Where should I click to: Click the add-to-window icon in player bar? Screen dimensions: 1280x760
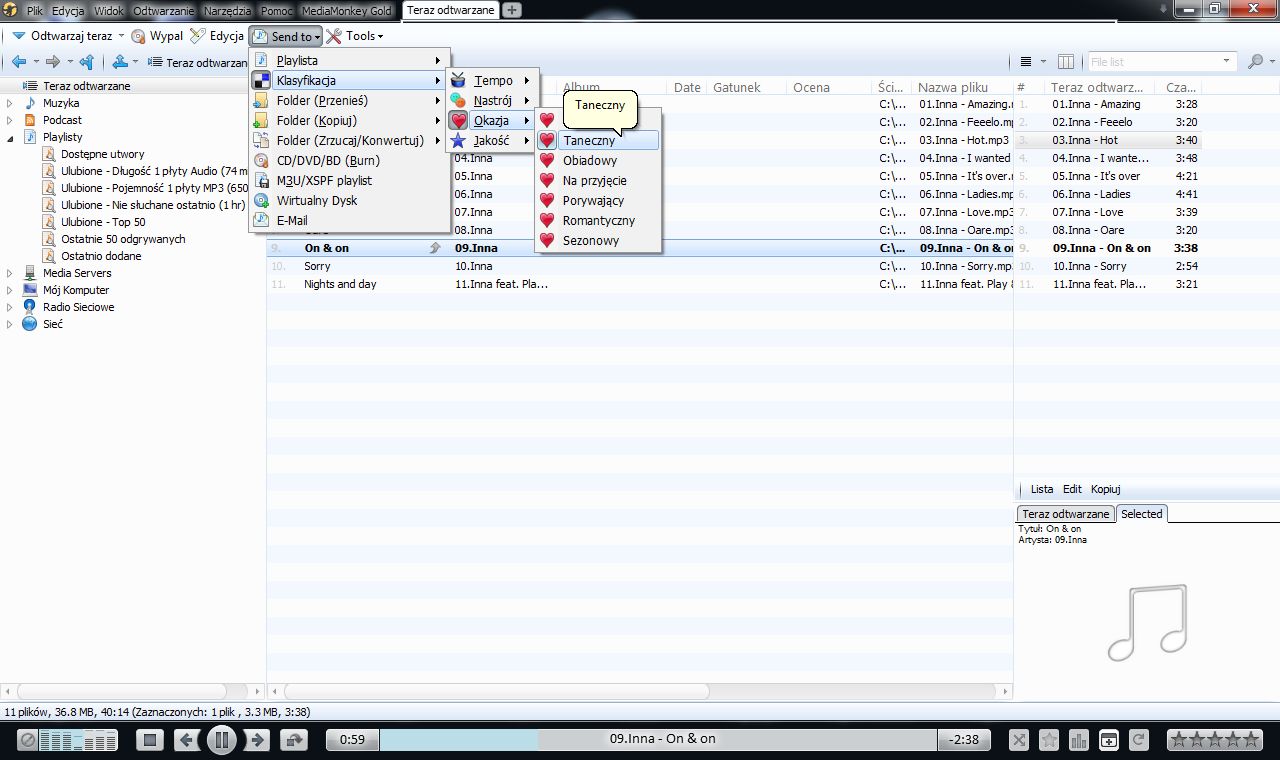click(1108, 740)
